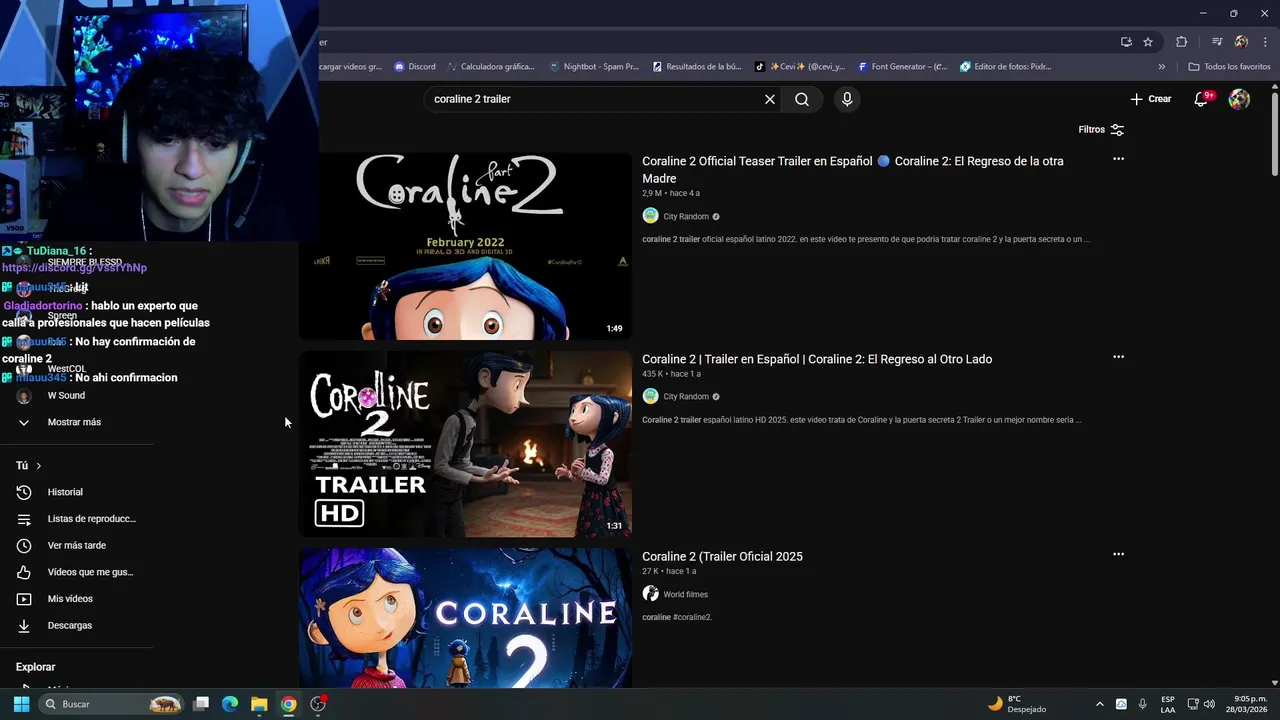Image resolution: width=1280 pixels, height=720 pixels.
Task: Open the Chrome profile avatar
Action: pyautogui.click(x=1241, y=42)
